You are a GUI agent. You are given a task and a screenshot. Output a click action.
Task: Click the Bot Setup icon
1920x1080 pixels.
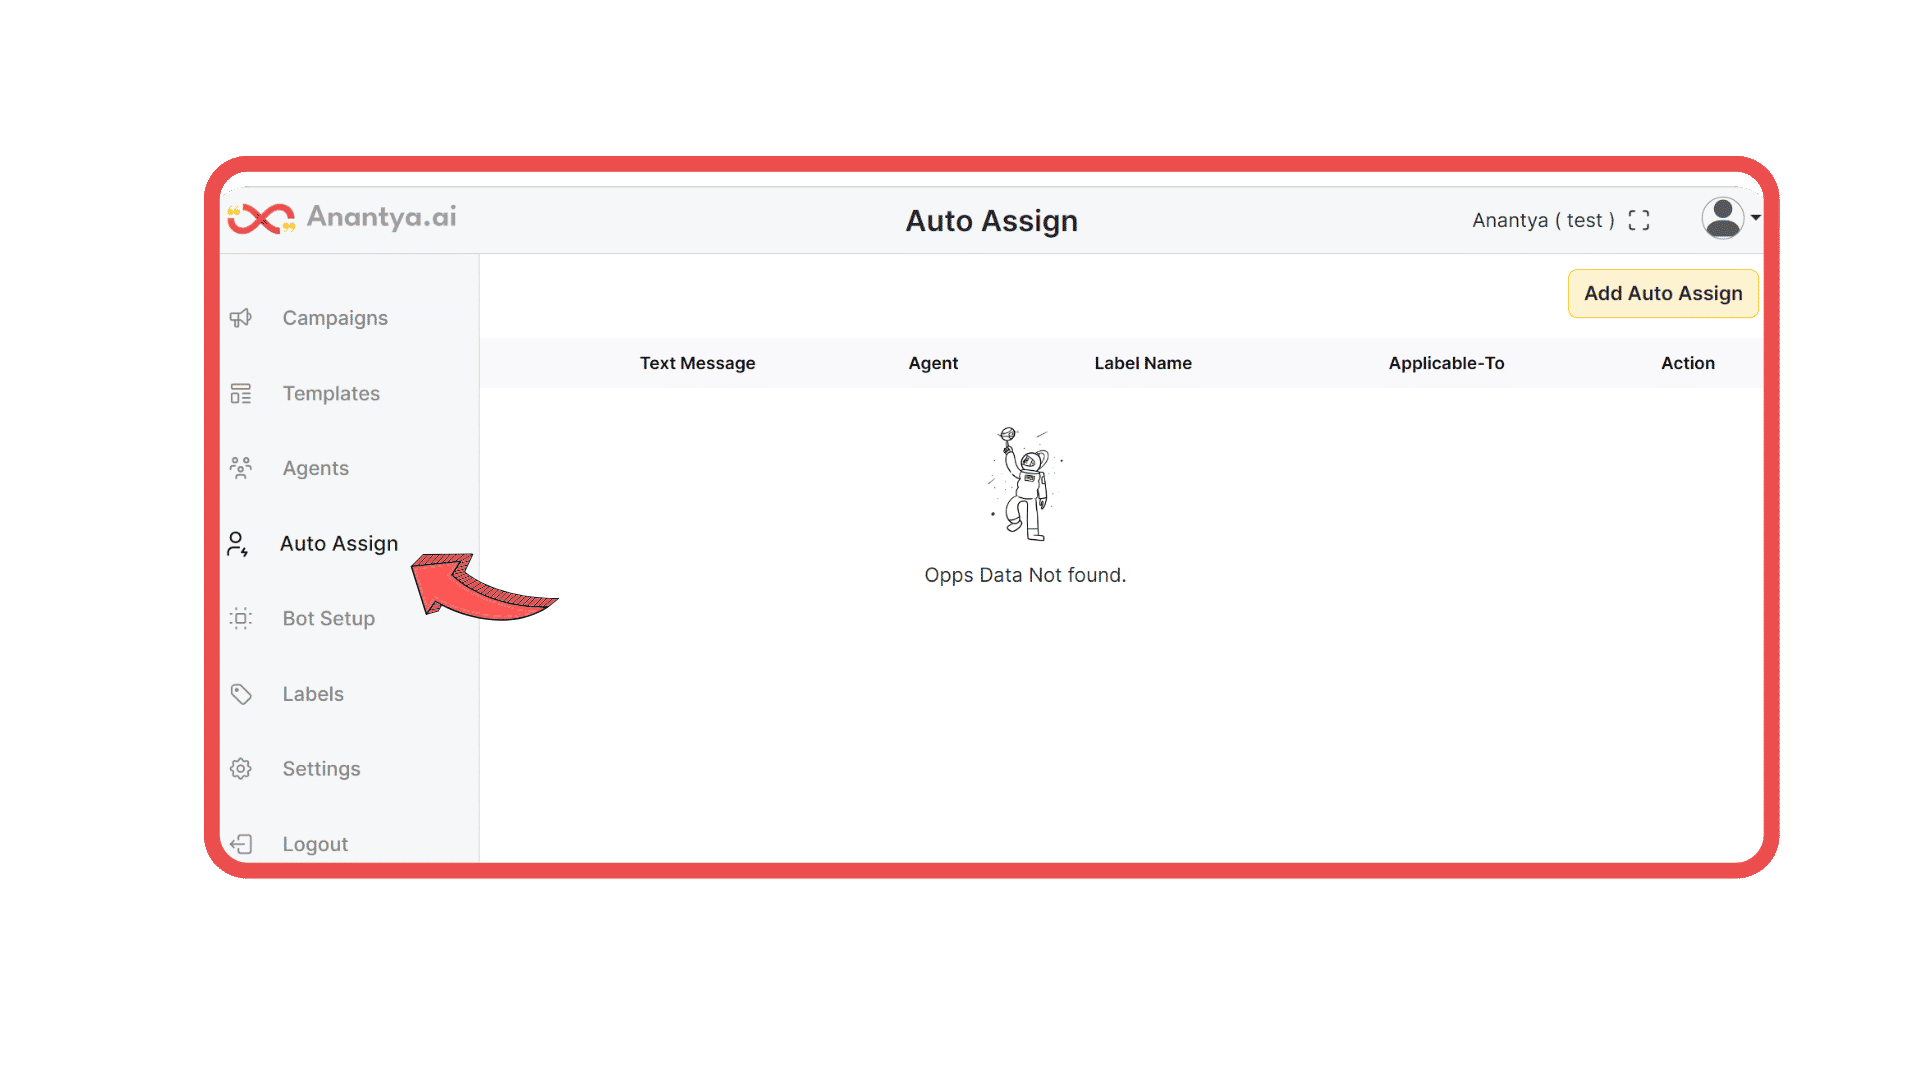coord(241,618)
